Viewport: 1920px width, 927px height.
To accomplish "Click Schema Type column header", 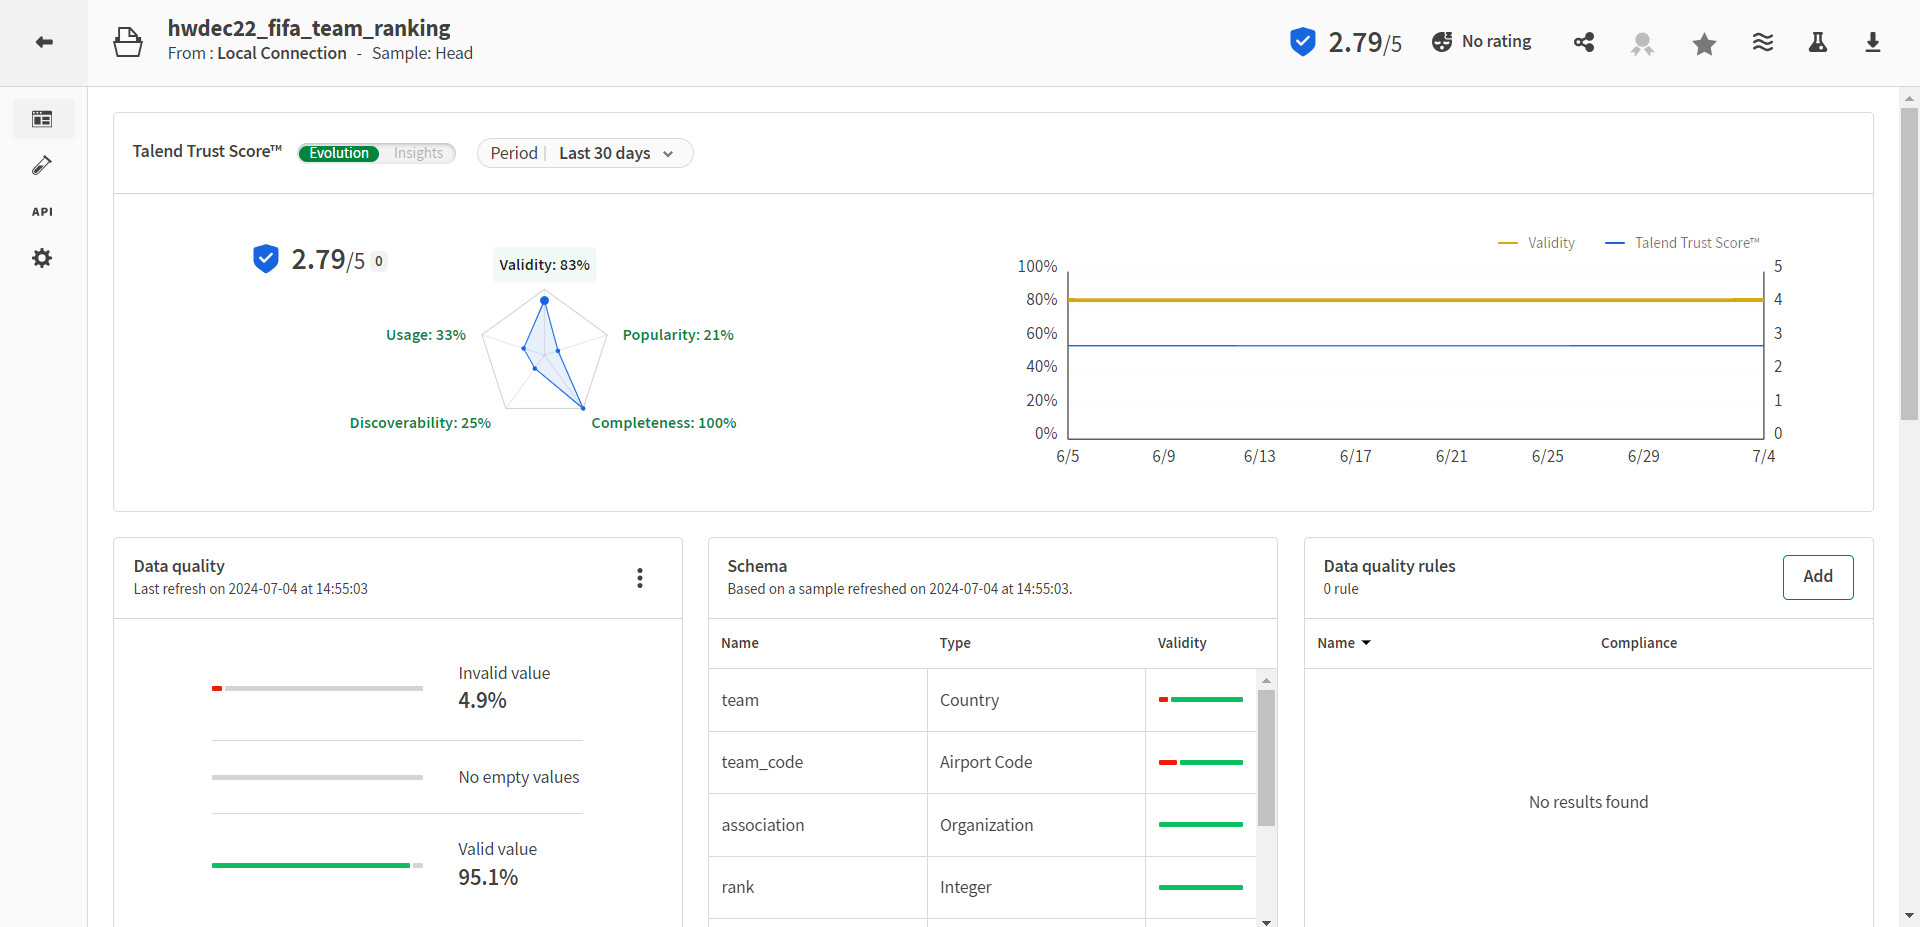I will 955,643.
